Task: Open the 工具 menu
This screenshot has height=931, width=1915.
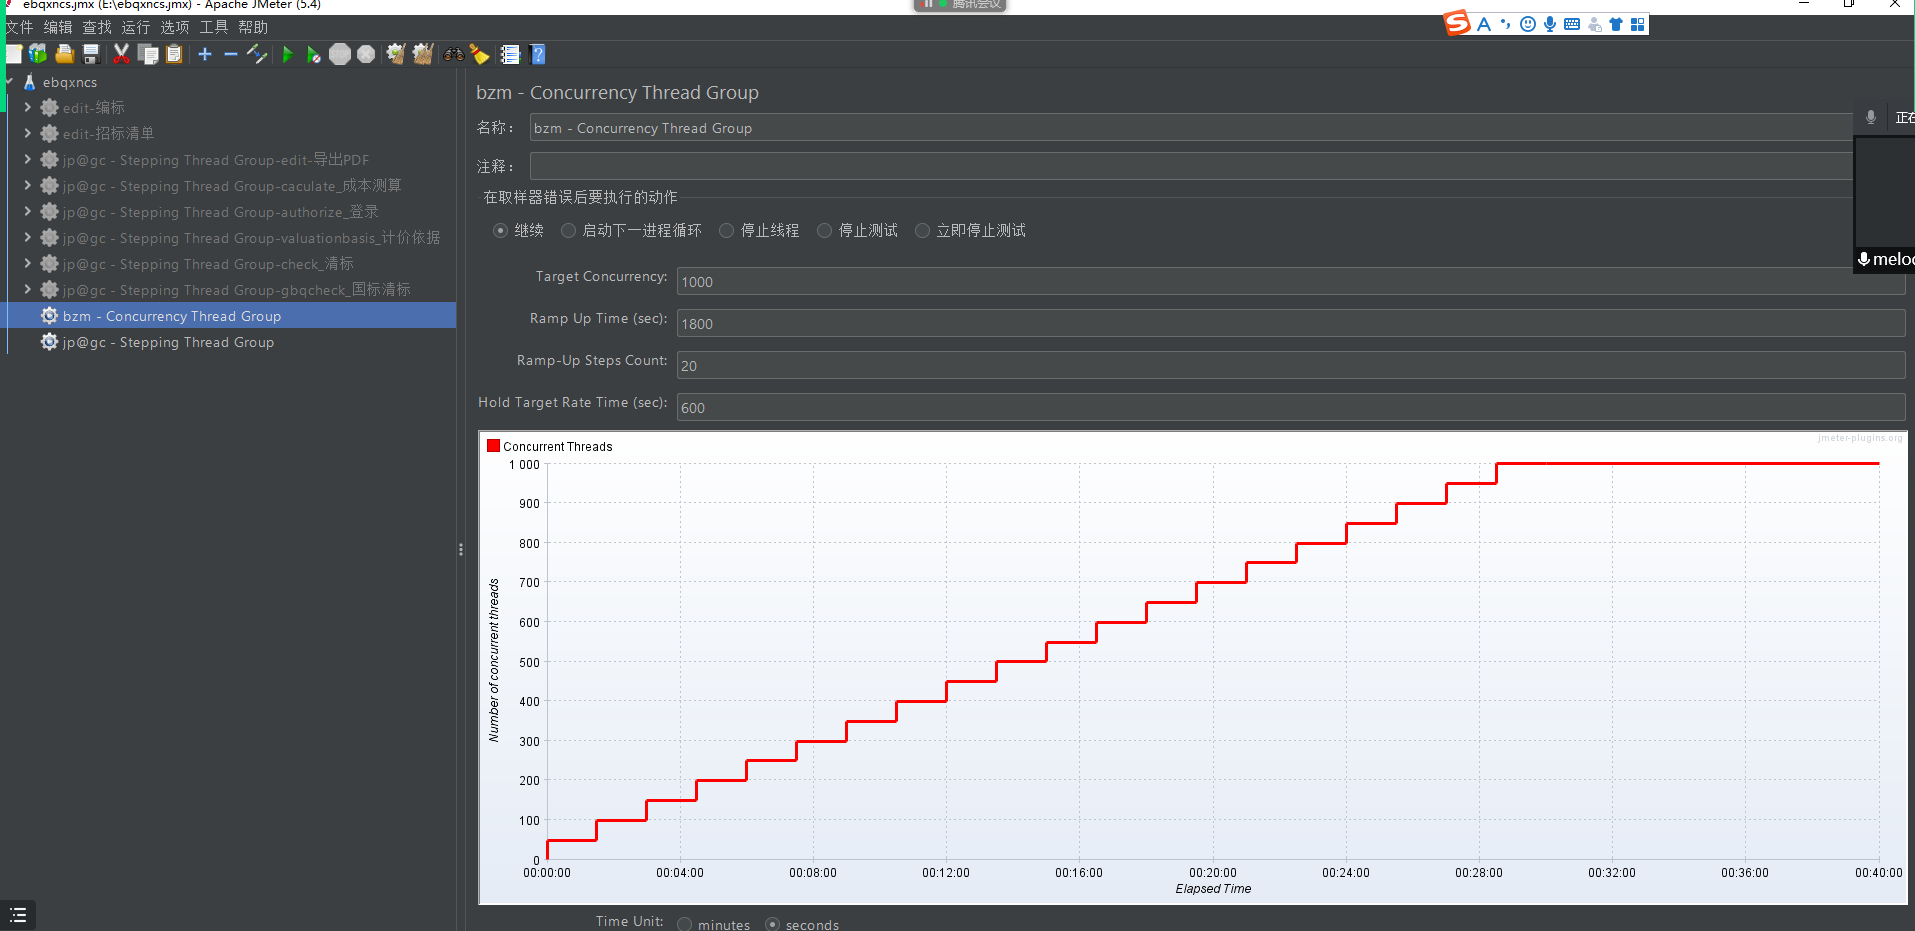Action: [214, 27]
